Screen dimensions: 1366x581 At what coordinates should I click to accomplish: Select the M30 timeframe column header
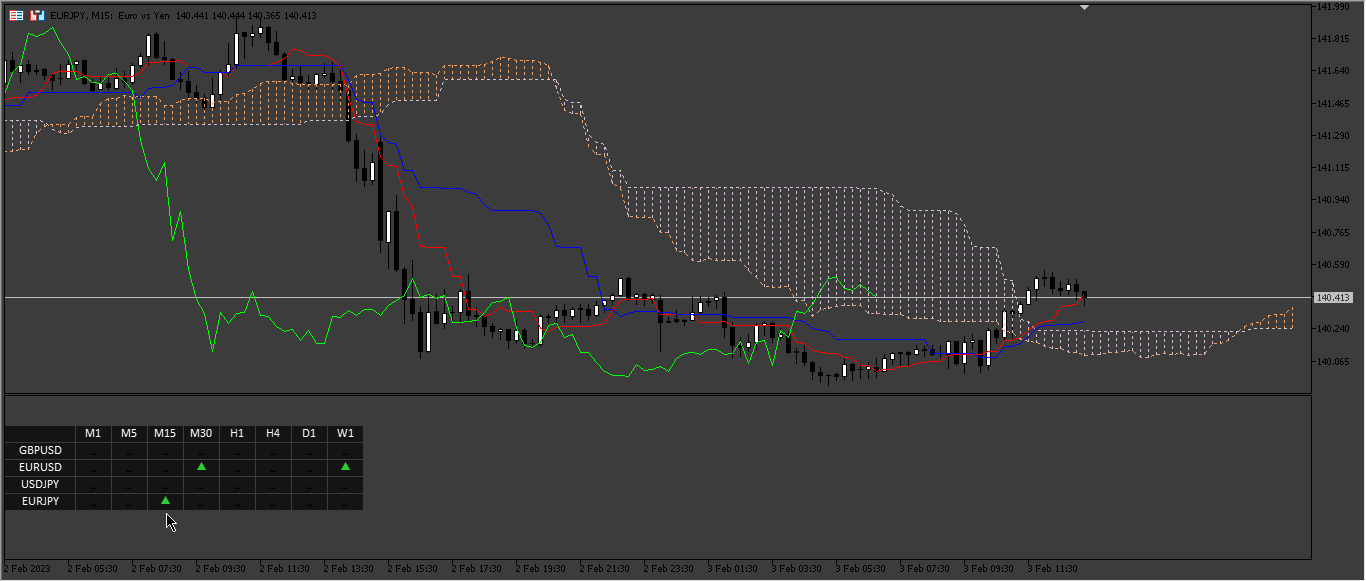[x=201, y=433]
